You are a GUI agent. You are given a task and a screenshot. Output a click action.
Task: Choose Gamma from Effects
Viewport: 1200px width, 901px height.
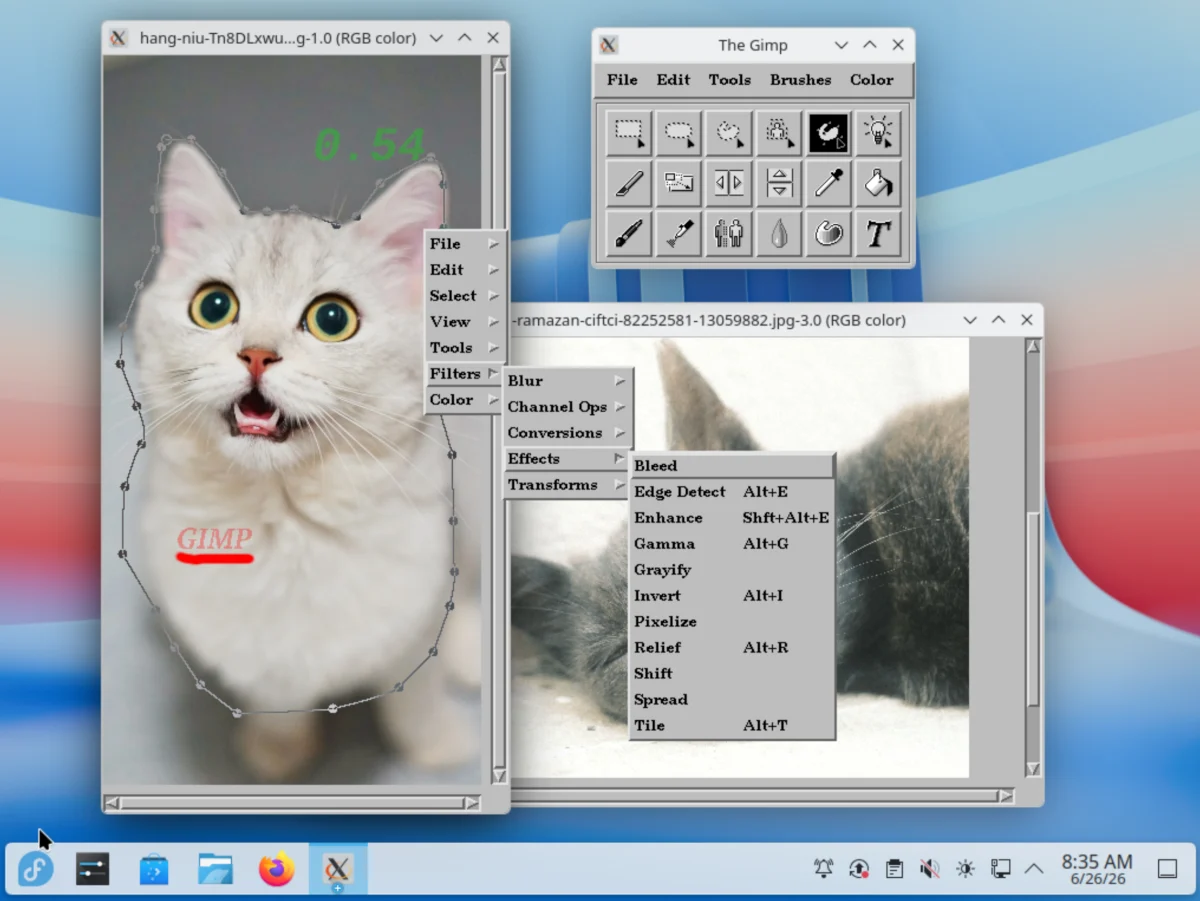pyautogui.click(x=732, y=544)
